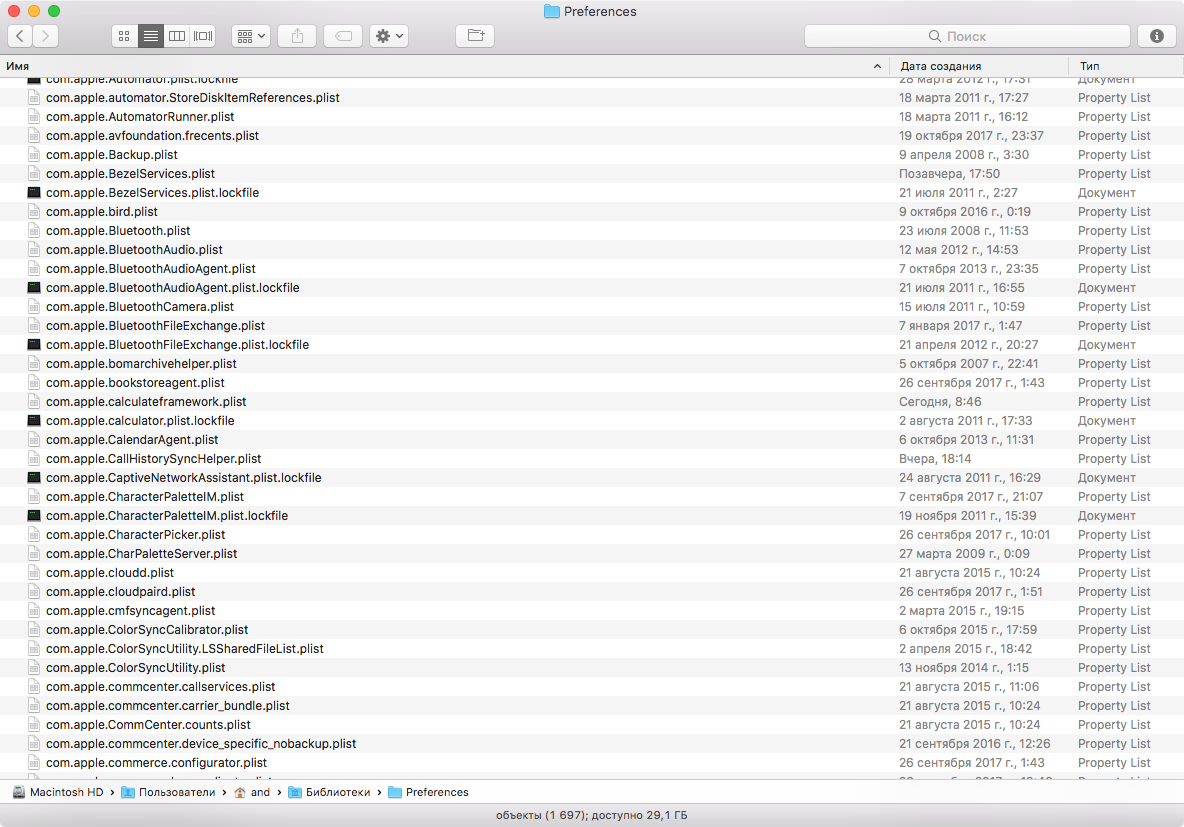Create a new folder via toolbar icon
Viewport: 1184px width, 827px height.
point(475,36)
